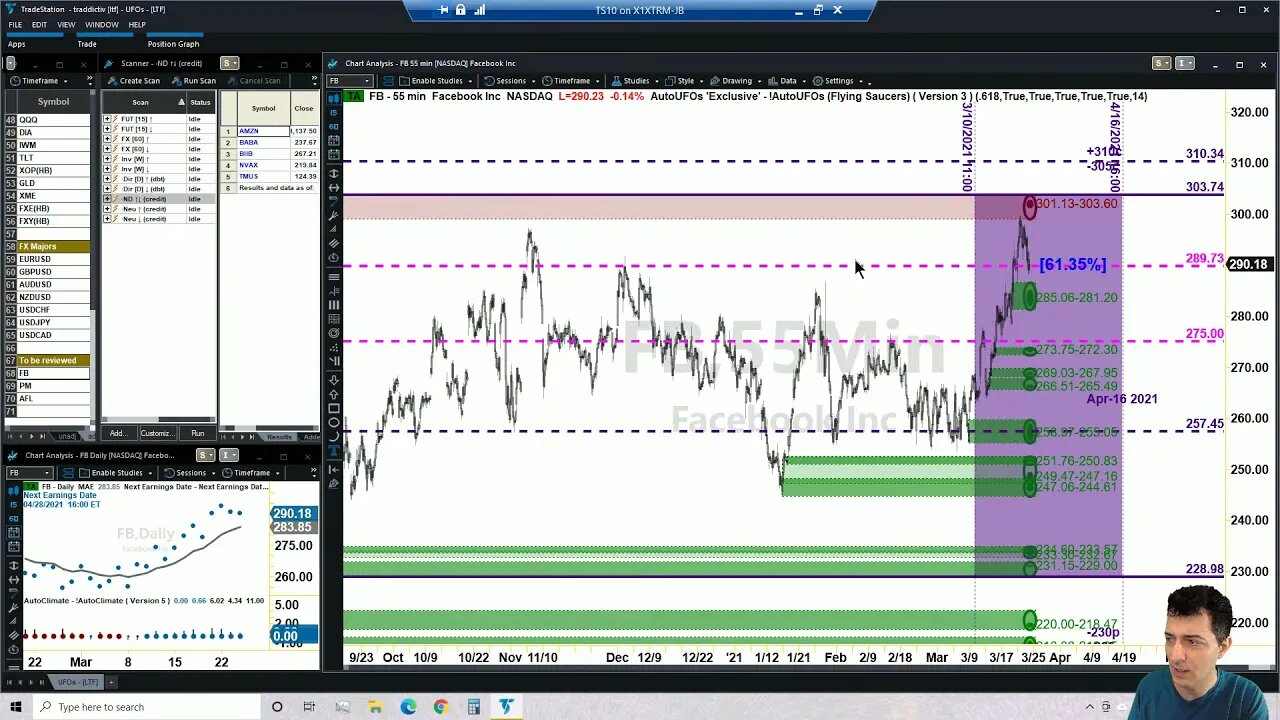The width and height of the screenshot is (1280, 720).
Task: Click the highlighted daily calendar icon in FB Daily chart
Action: click(13, 532)
